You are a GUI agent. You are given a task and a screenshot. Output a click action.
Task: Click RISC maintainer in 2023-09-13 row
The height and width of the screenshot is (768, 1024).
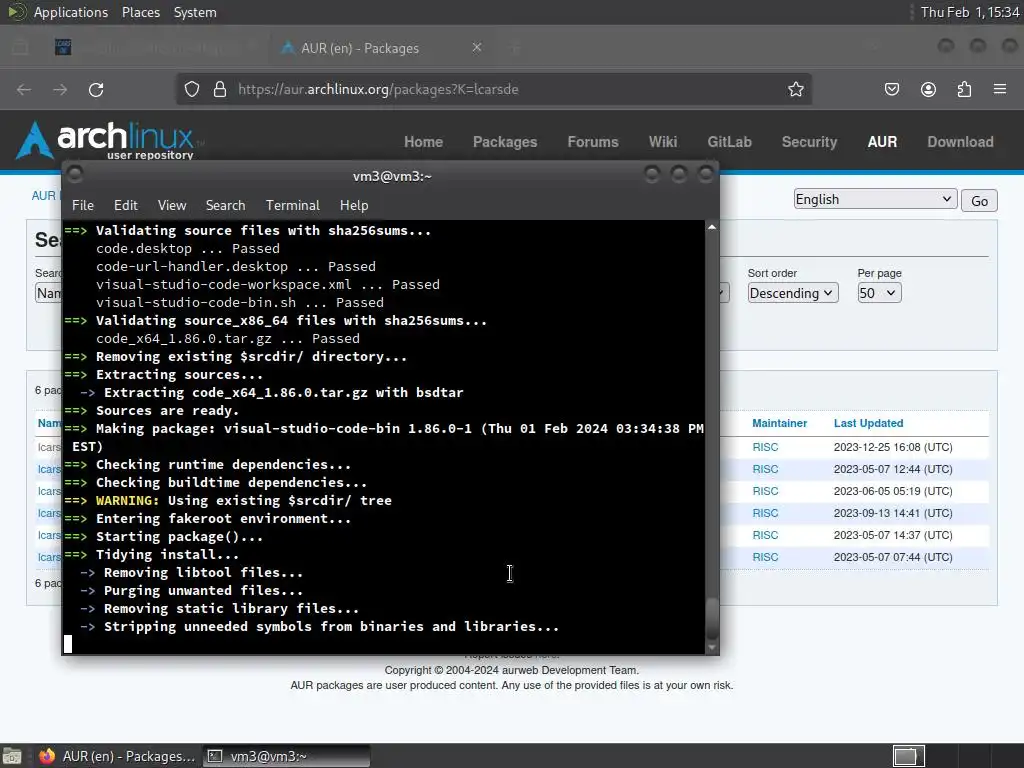point(765,513)
